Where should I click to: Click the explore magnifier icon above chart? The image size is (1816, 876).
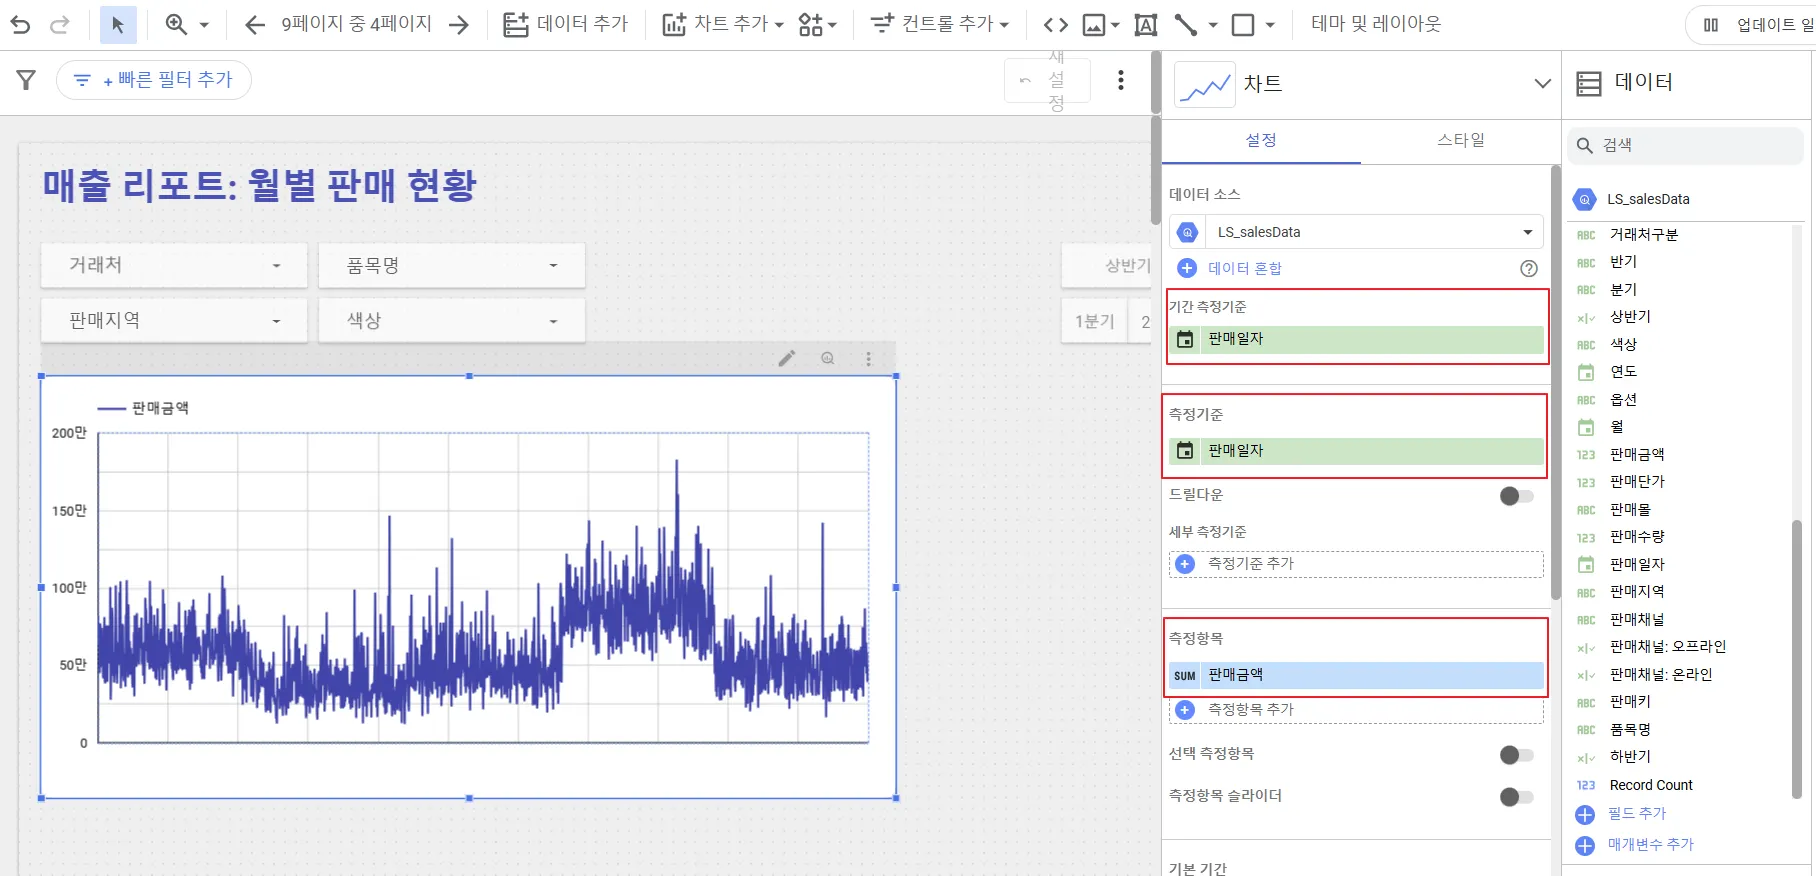point(828,358)
